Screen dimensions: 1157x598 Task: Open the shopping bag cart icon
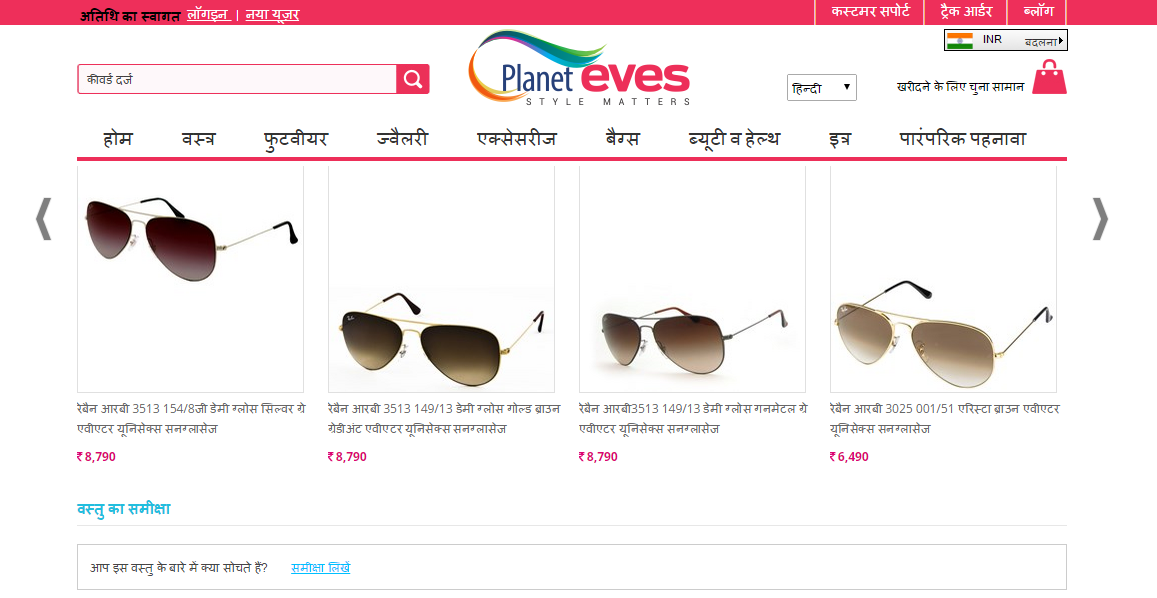coord(1049,77)
